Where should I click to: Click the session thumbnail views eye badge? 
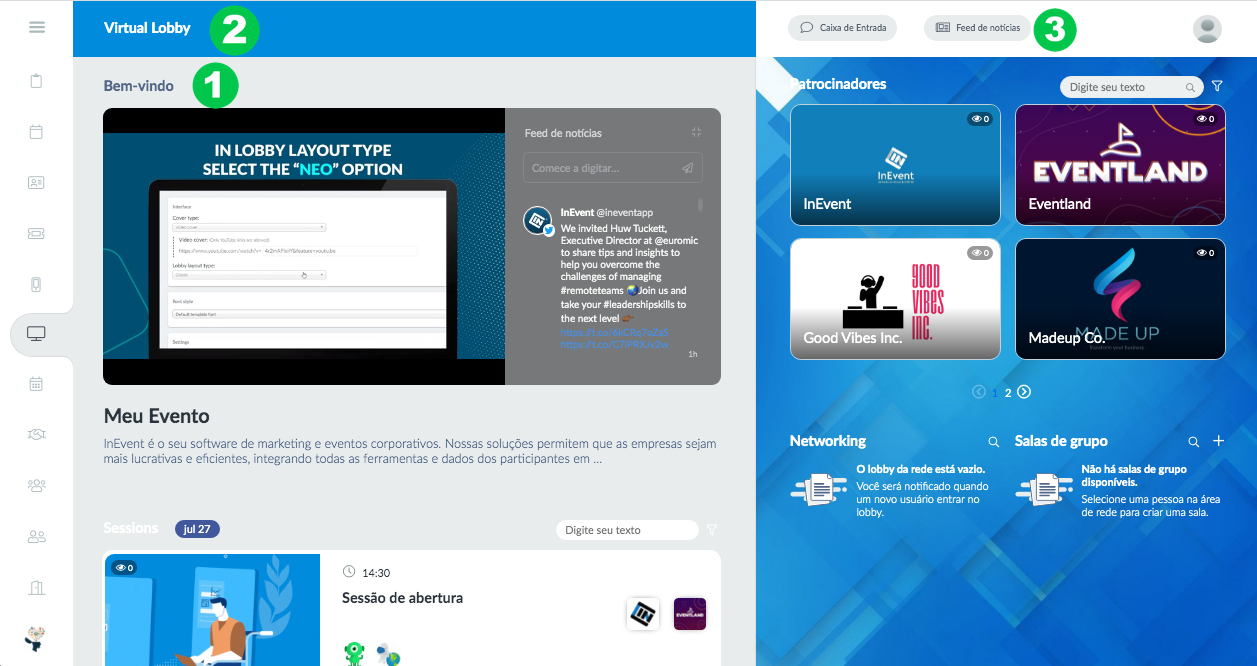125,568
